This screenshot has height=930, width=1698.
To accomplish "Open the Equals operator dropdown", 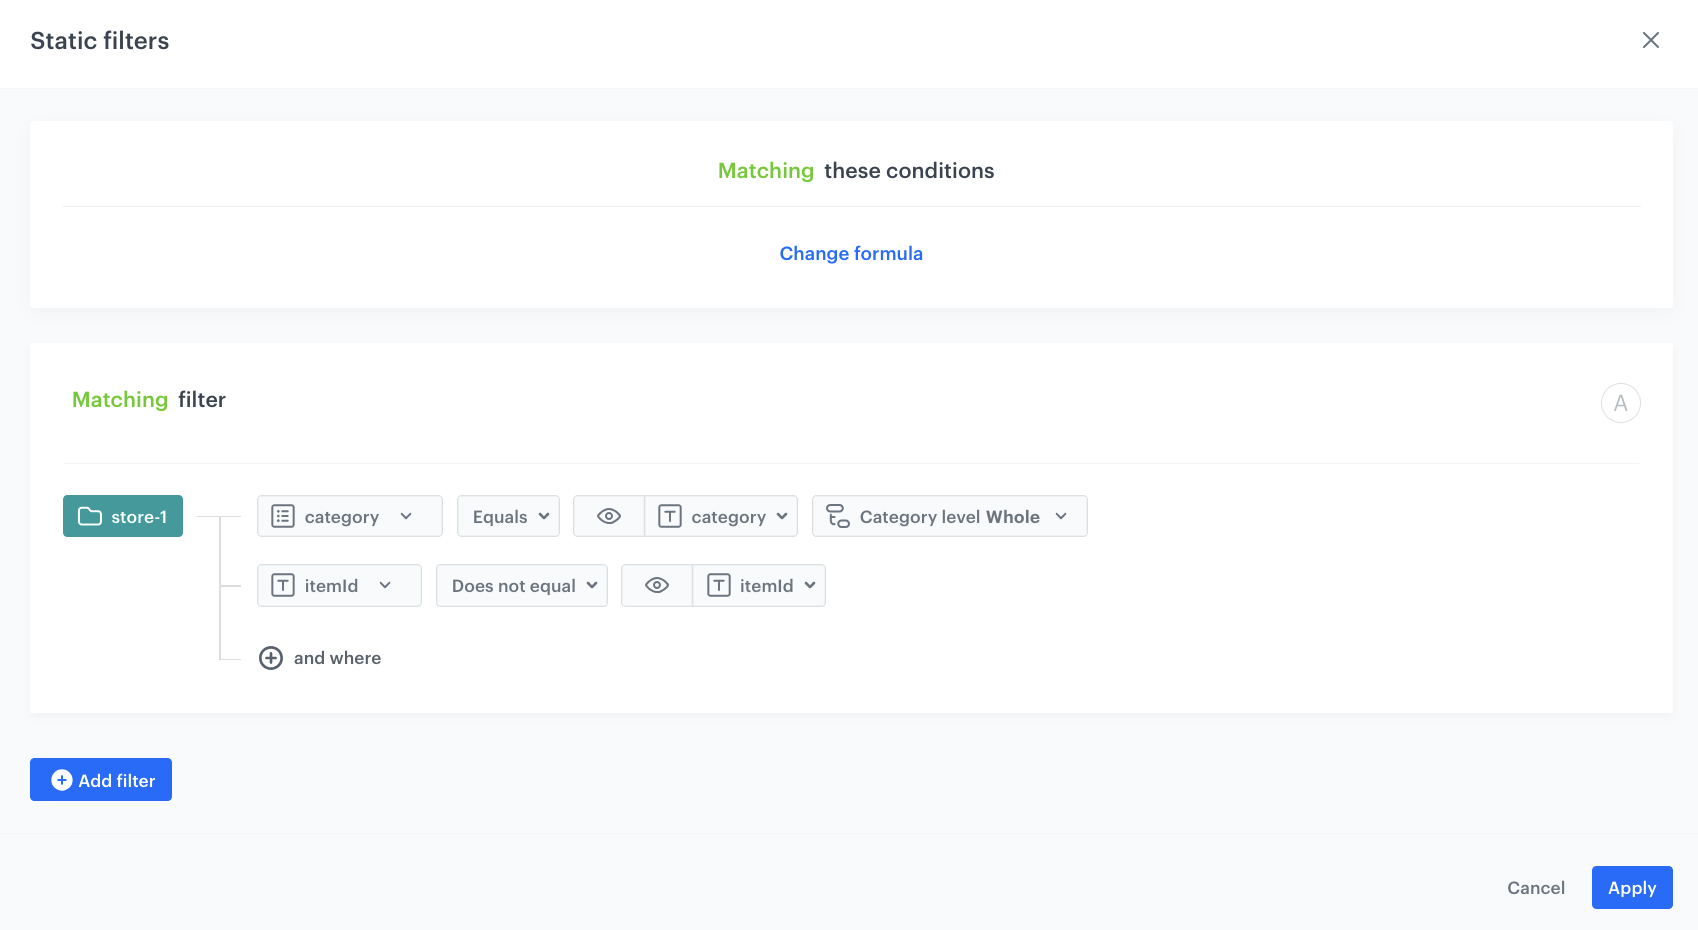I will [509, 516].
